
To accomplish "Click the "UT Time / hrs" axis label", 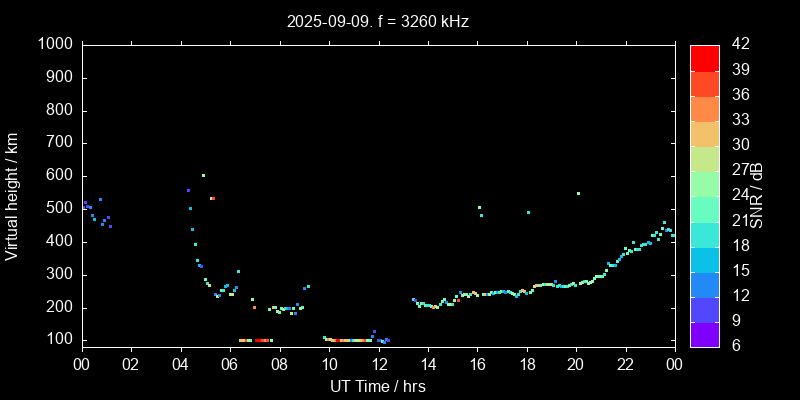I will click(x=377, y=385).
